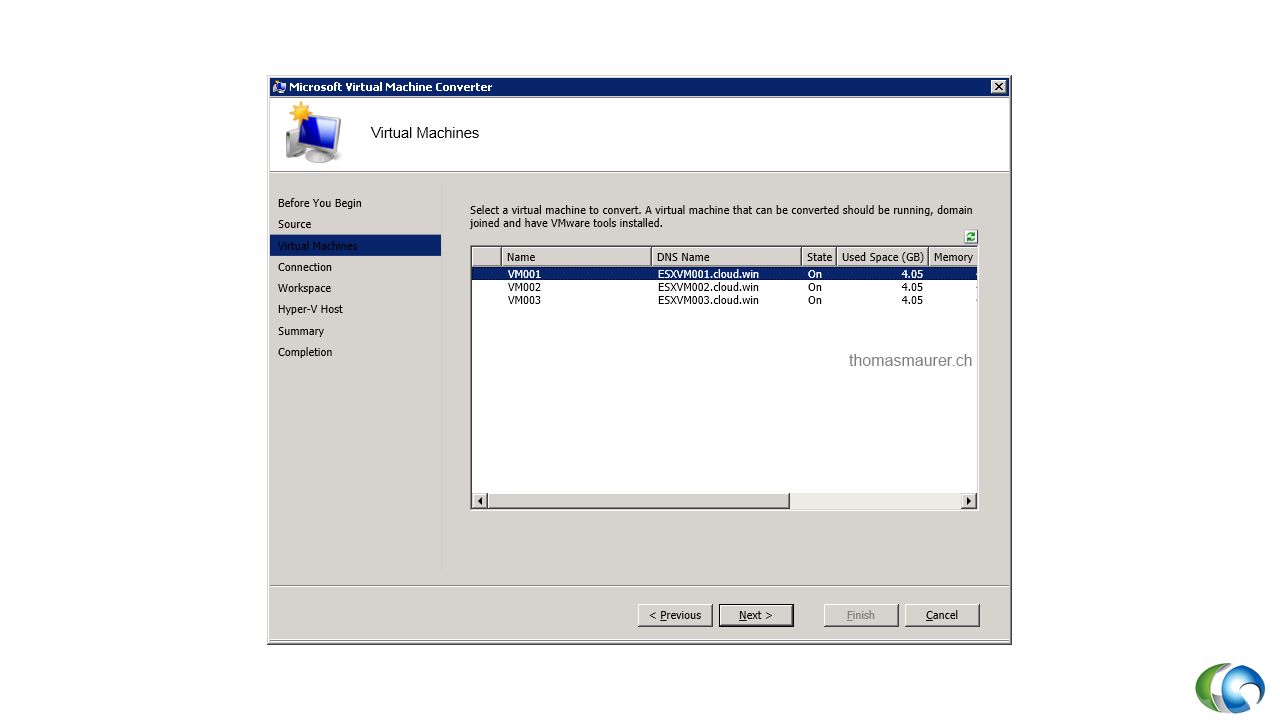
Task: Select the VM002 row
Action: (724, 287)
